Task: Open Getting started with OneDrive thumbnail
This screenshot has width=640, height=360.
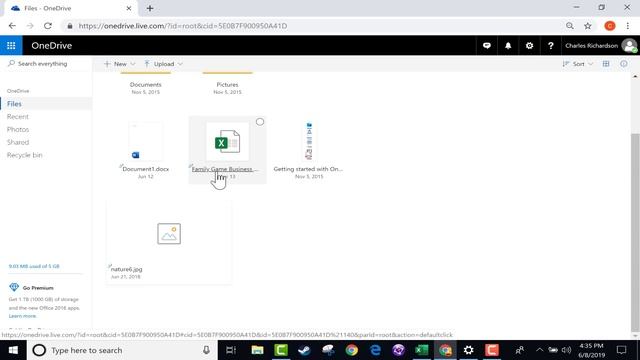Action: point(309,141)
